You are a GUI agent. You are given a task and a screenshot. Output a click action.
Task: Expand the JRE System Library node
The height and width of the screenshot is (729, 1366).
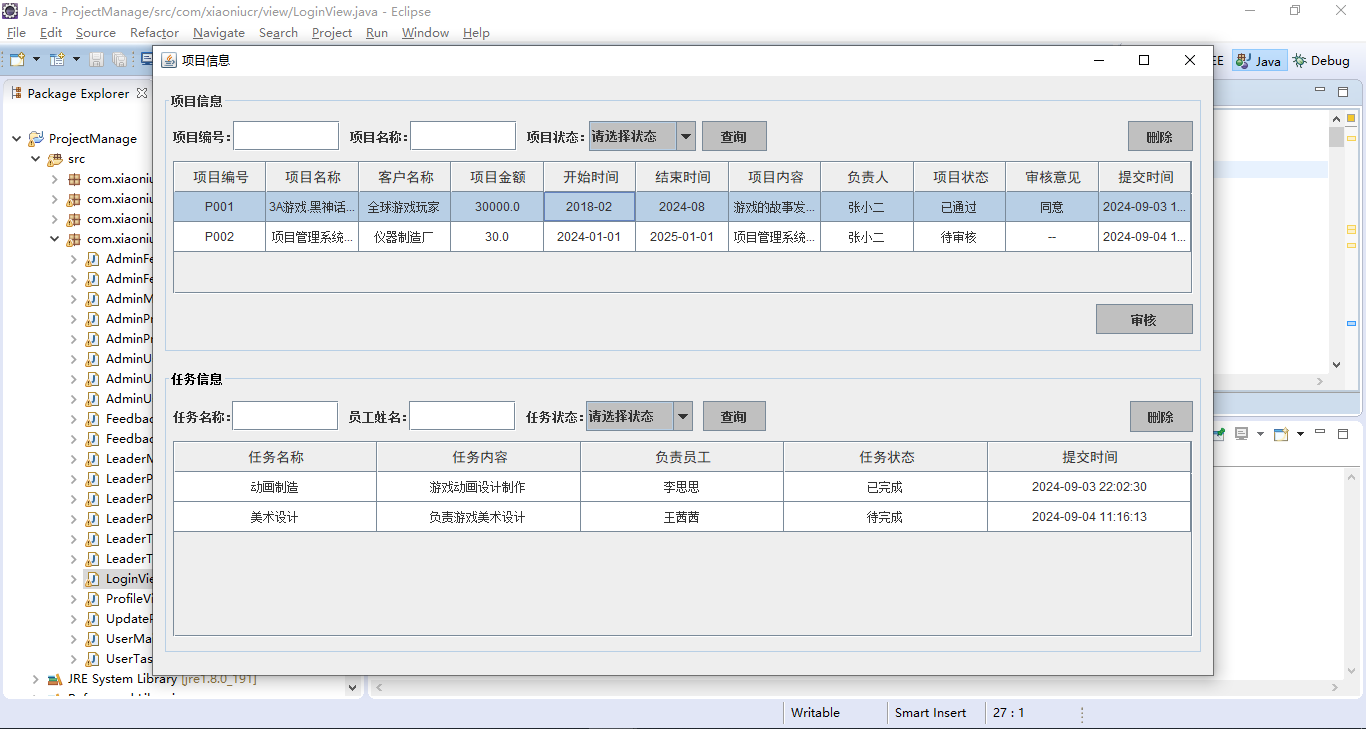click(36, 679)
